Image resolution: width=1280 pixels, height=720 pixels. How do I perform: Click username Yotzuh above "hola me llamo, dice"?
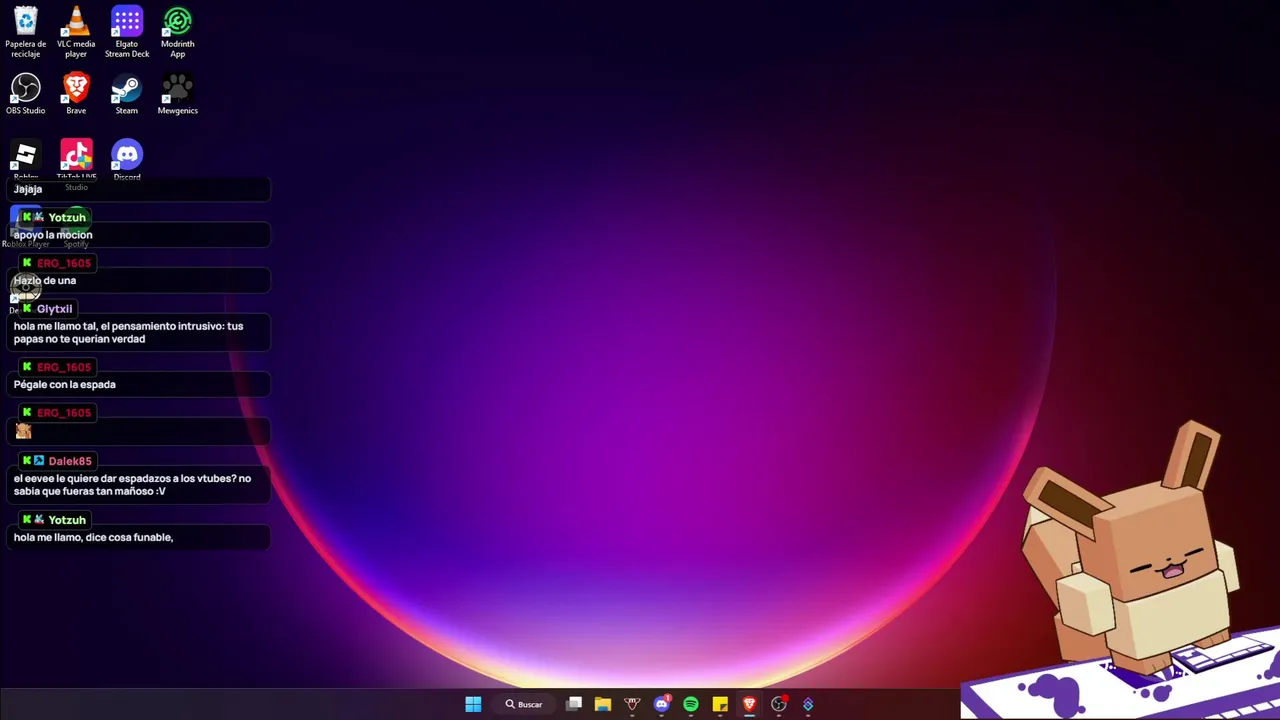[67, 520]
